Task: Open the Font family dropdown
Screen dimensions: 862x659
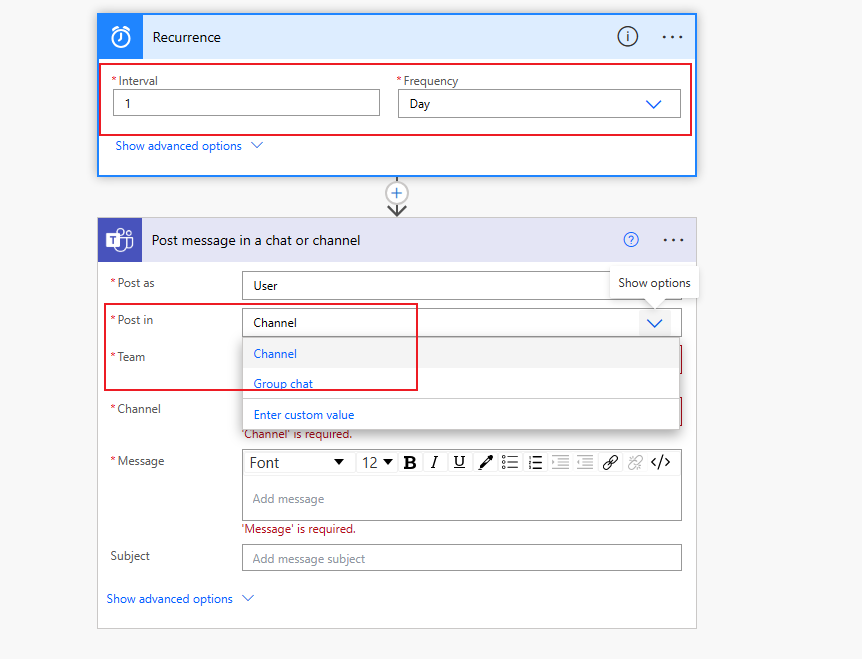Action: tap(297, 463)
